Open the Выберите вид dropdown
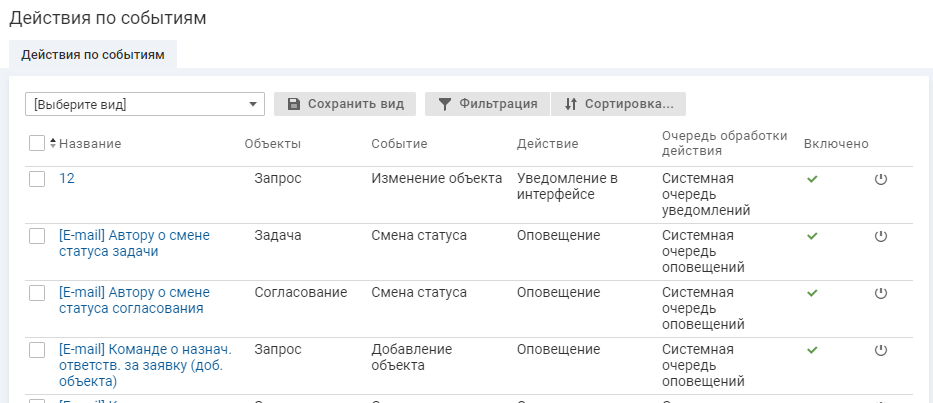 145,104
